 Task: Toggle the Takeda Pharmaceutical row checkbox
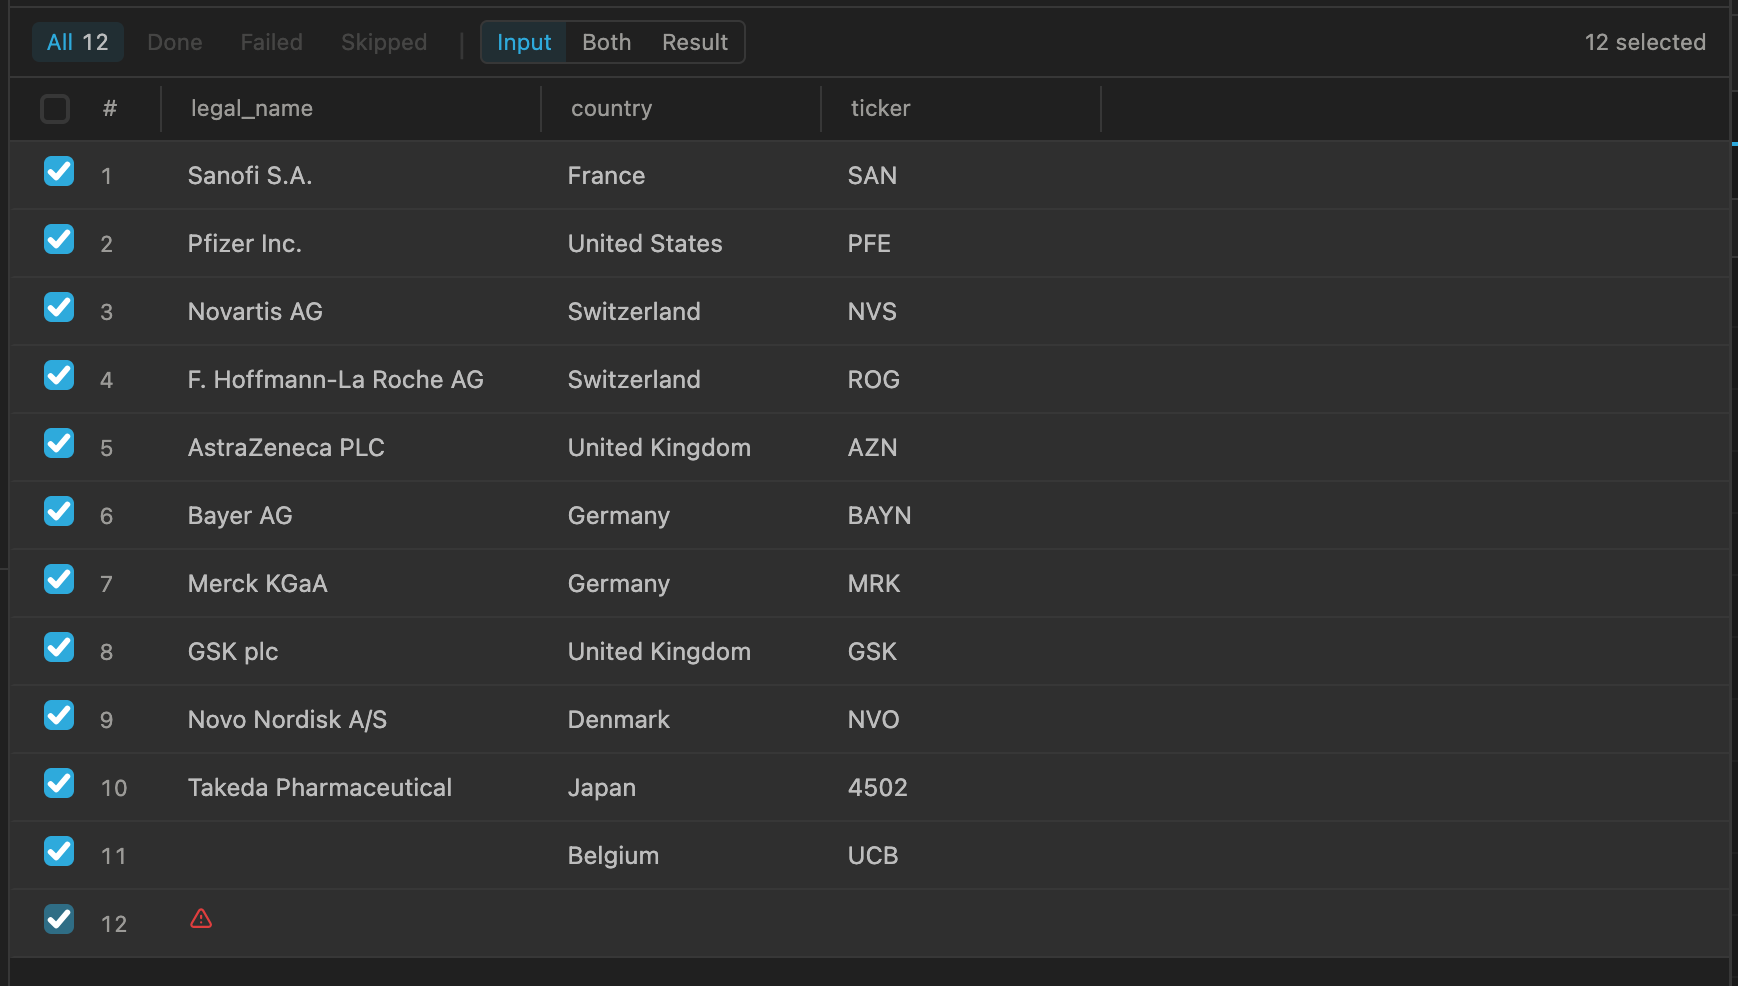[59, 784]
